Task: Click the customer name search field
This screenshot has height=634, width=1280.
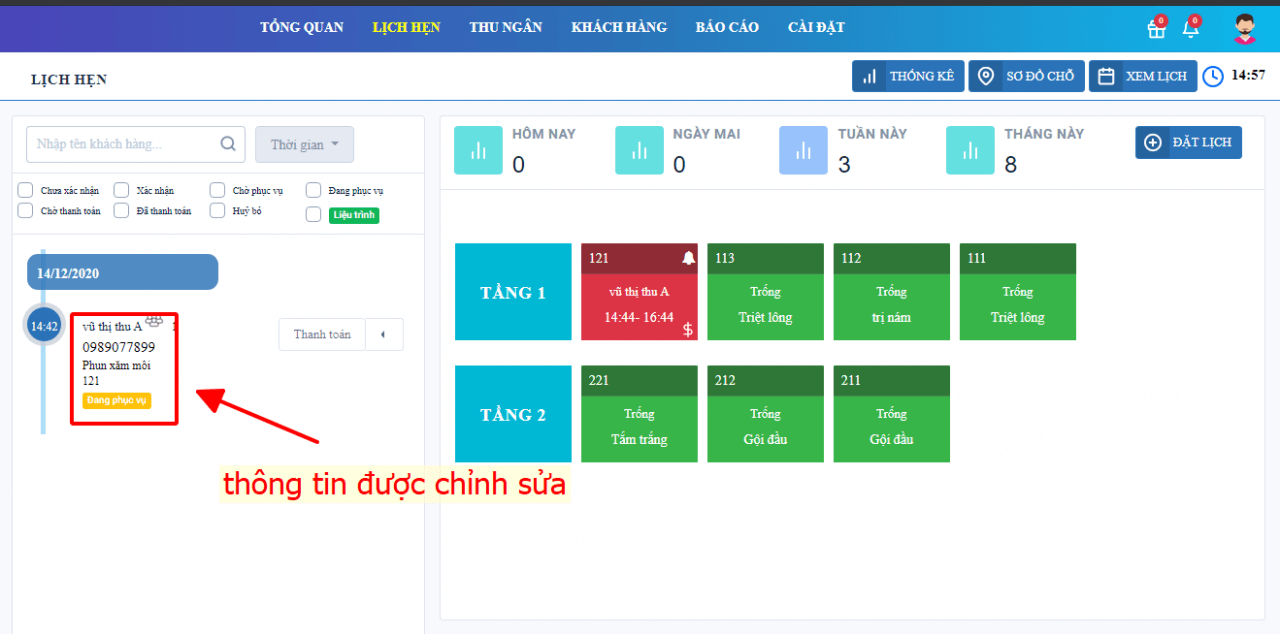Action: click(x=125, y=144)
